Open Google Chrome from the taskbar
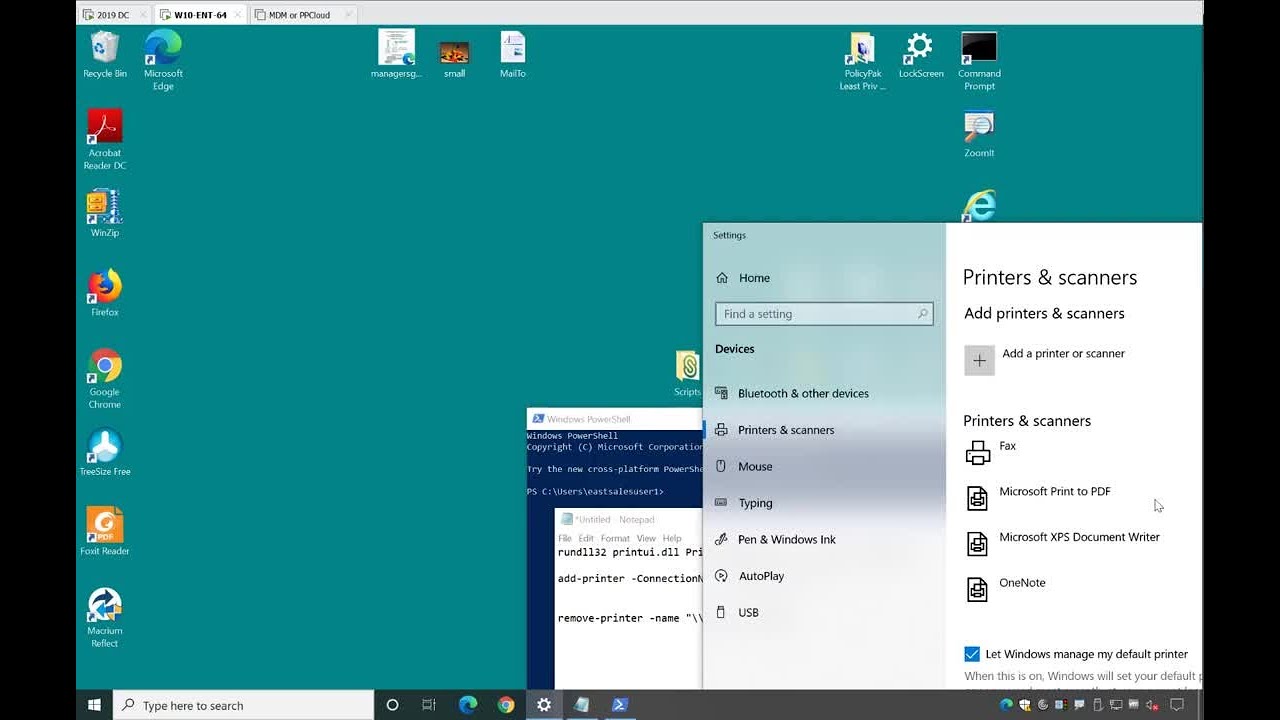Viewport: 1280px width, 720px height. point(506,705)
